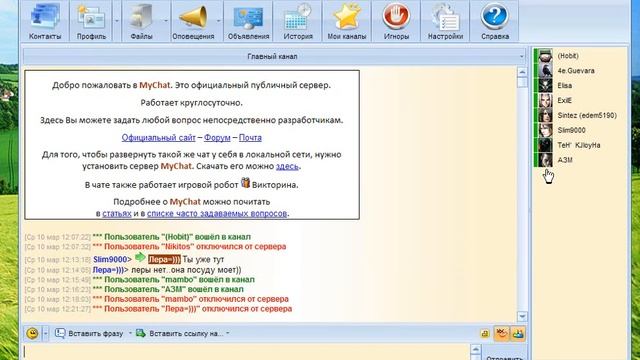The width and height of the screenshot is (640, 360).
Task: Expand the Оповещения dropdown arrow
Action: [x=219, y=21]
